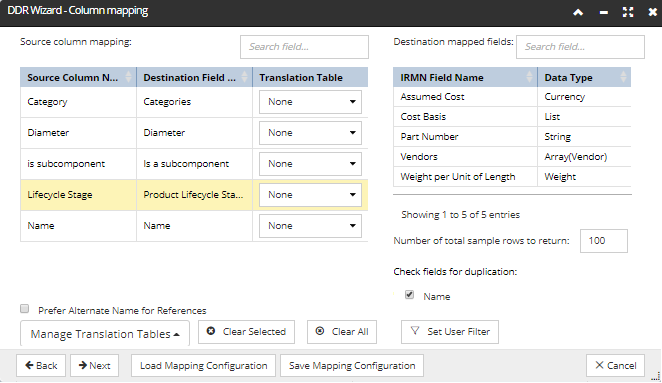Select the Diameter source column row
Viewport: 662px width, 383px height.
coord(194,133)
